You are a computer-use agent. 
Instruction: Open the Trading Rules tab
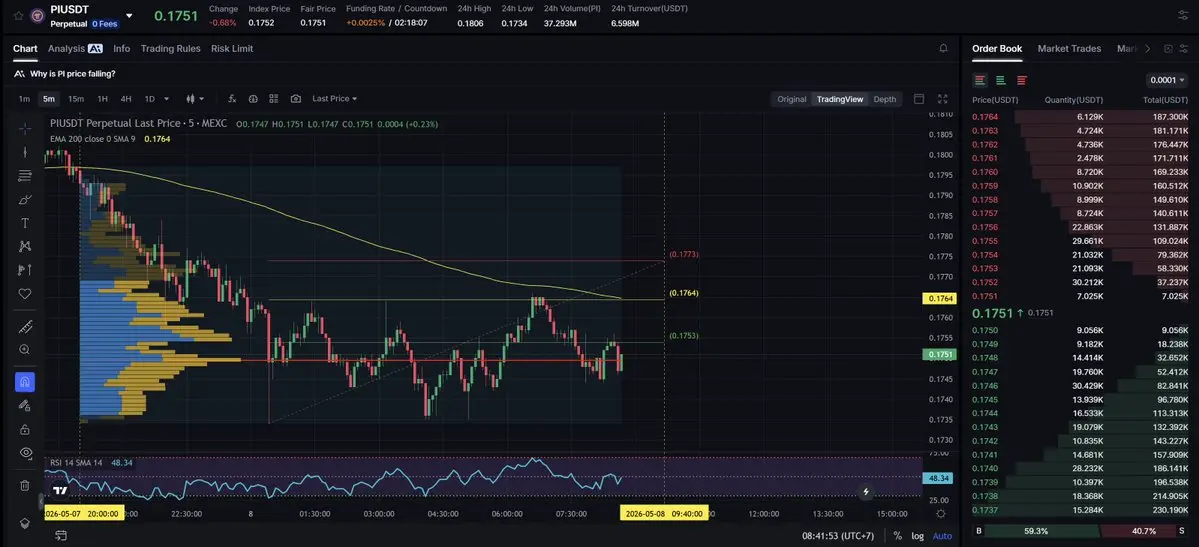point(171,48)
